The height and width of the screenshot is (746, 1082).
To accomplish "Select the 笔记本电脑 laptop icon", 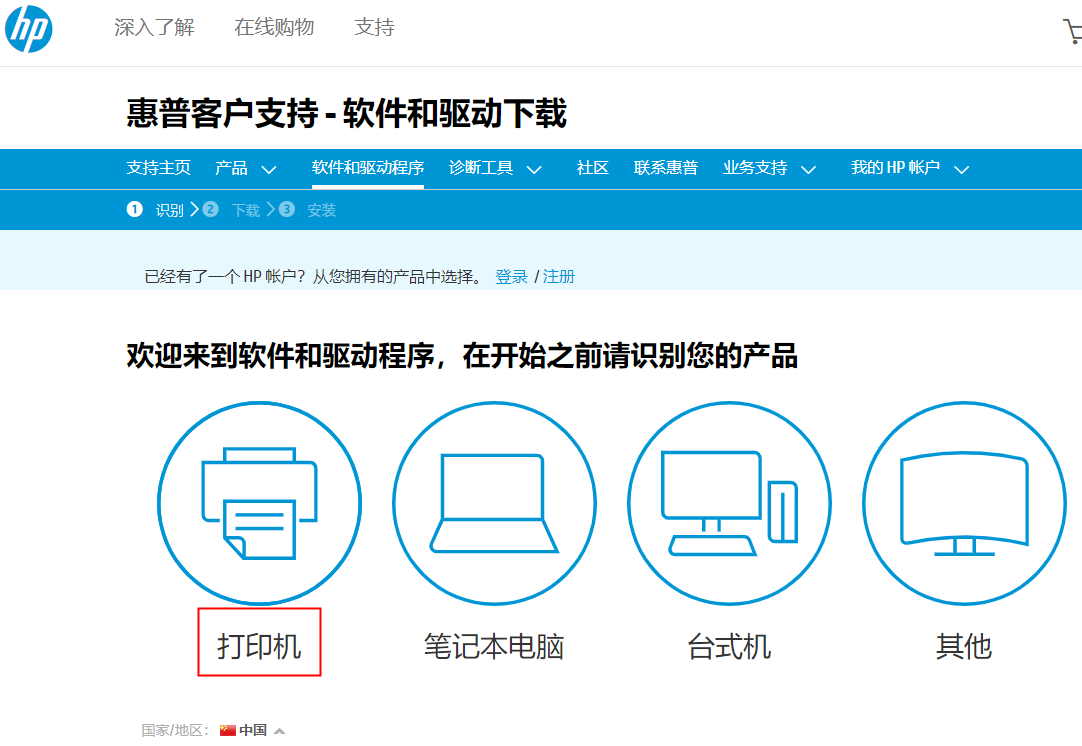I will pyautogui.click(x=494, y=503).
